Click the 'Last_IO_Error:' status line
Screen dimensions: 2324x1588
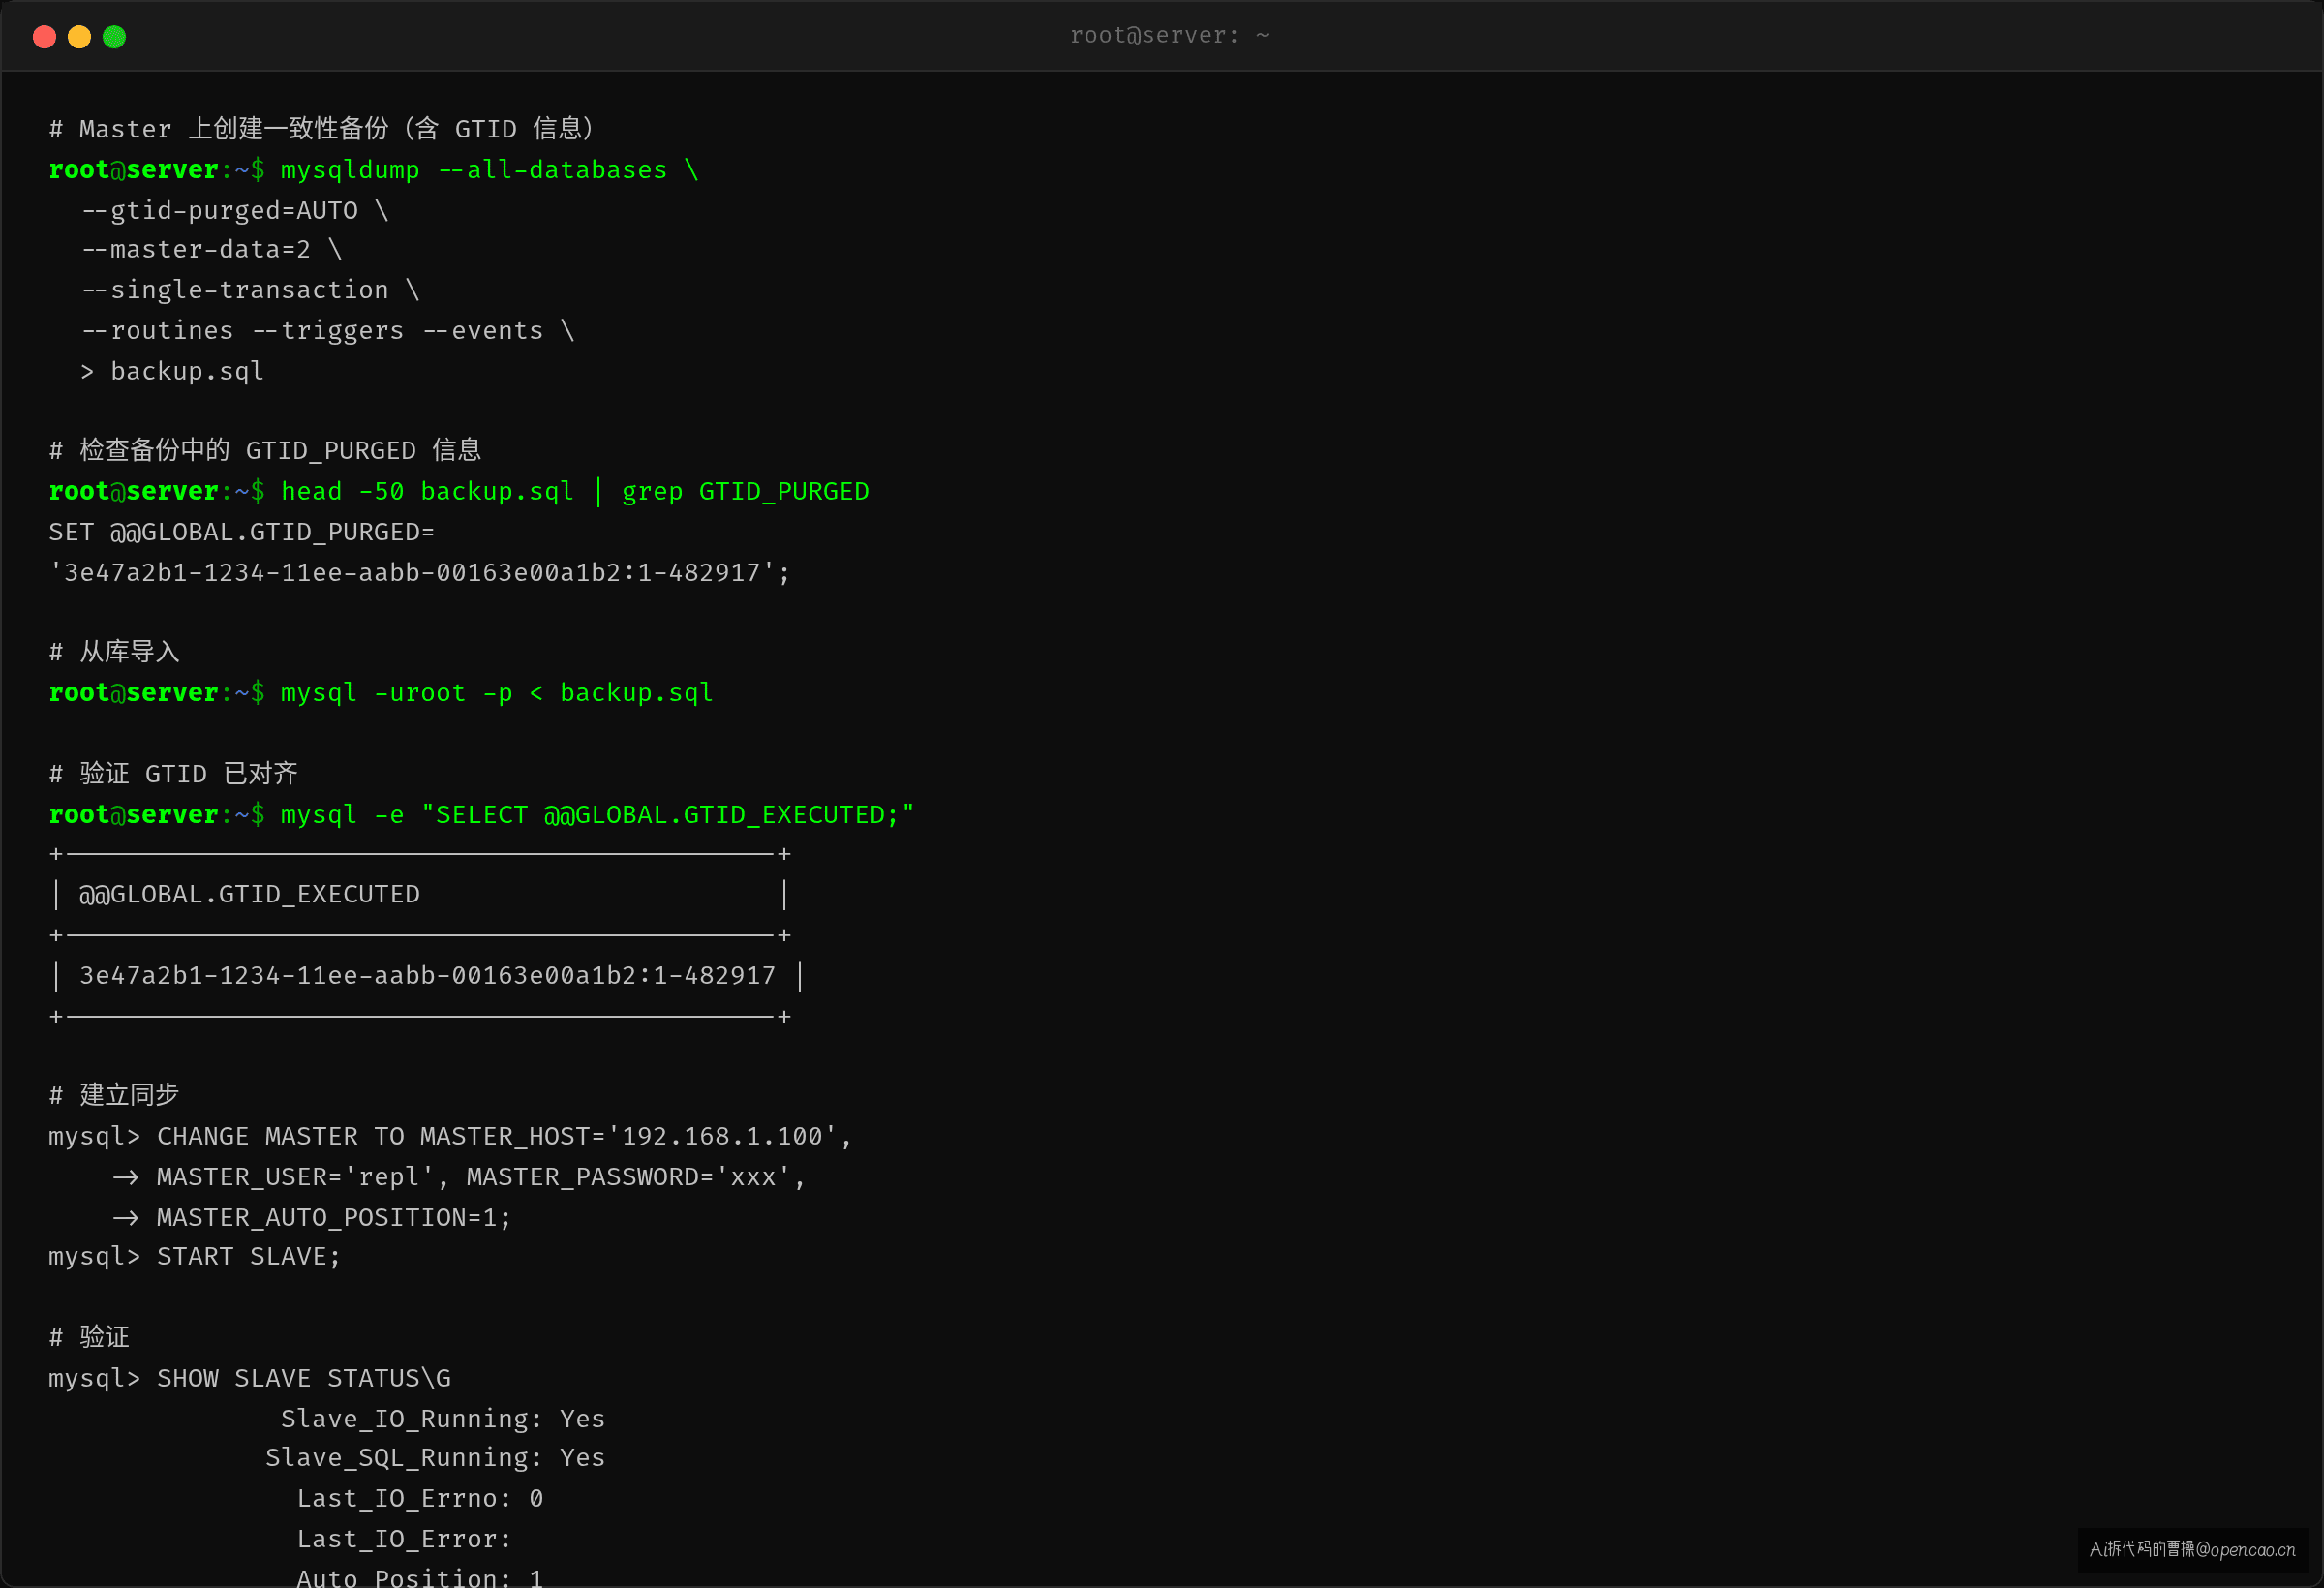tap(404, 1539)
